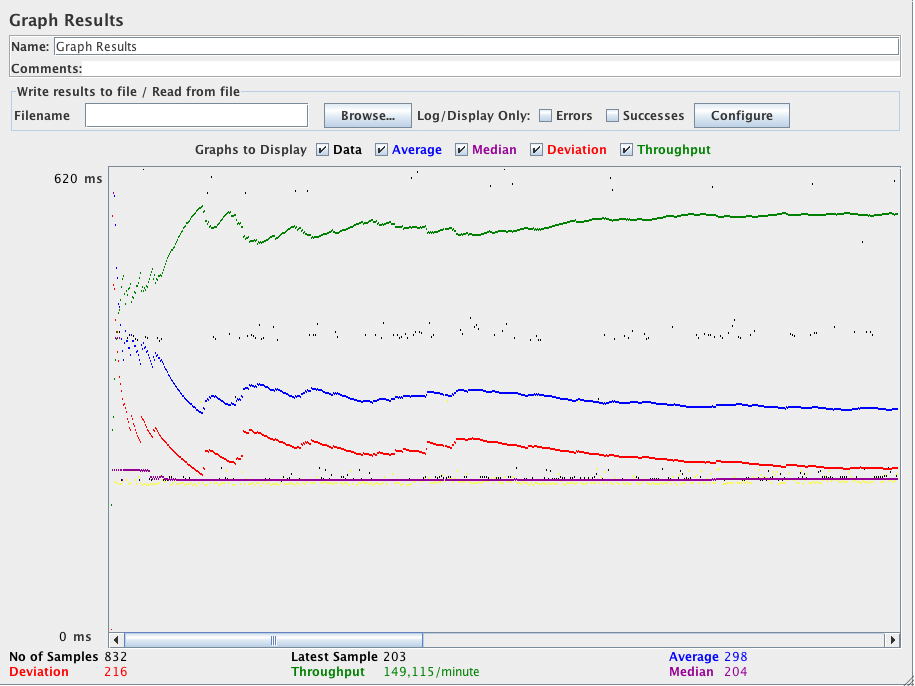The width and height of the screenshot is (915, 686).
Task: Open the Configure results dialog
Action: click(x=741, y=114)
